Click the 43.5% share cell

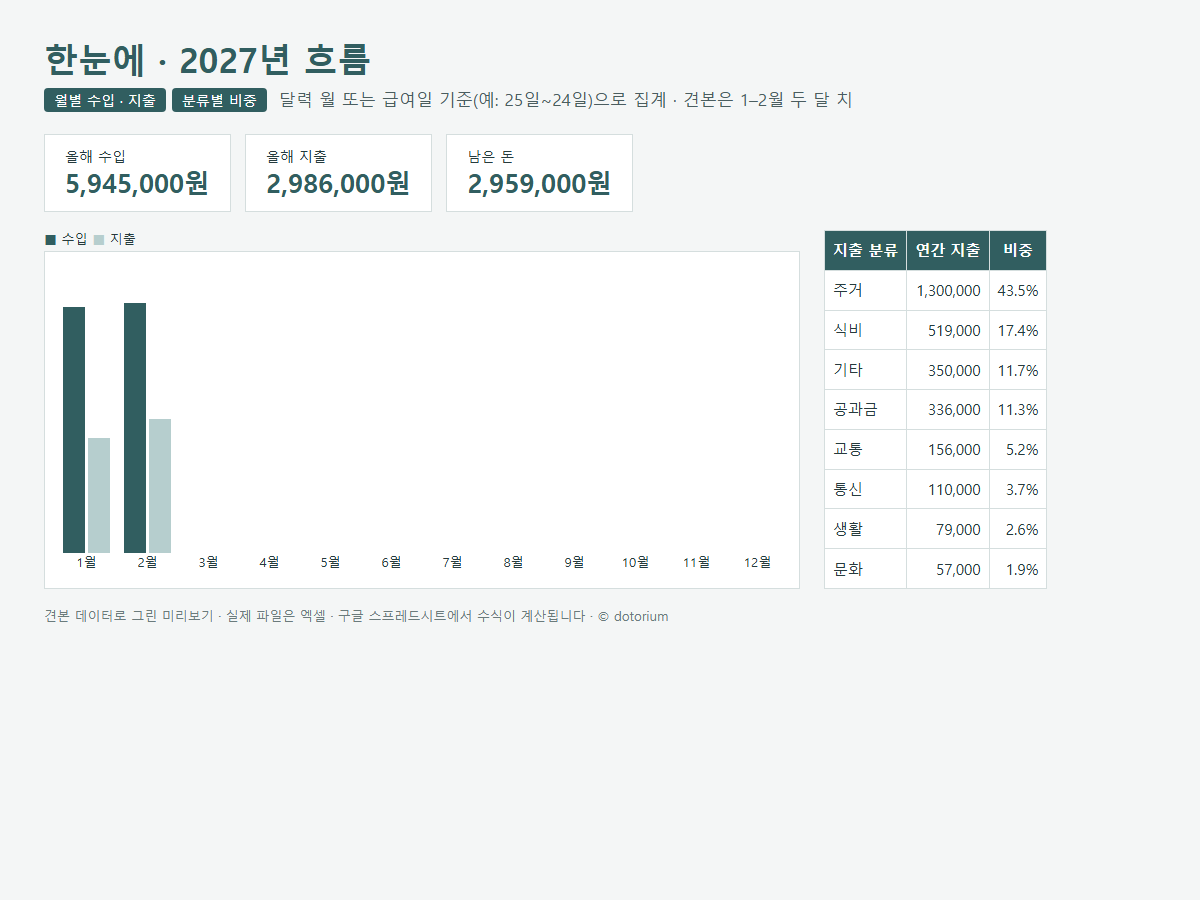1018,290
